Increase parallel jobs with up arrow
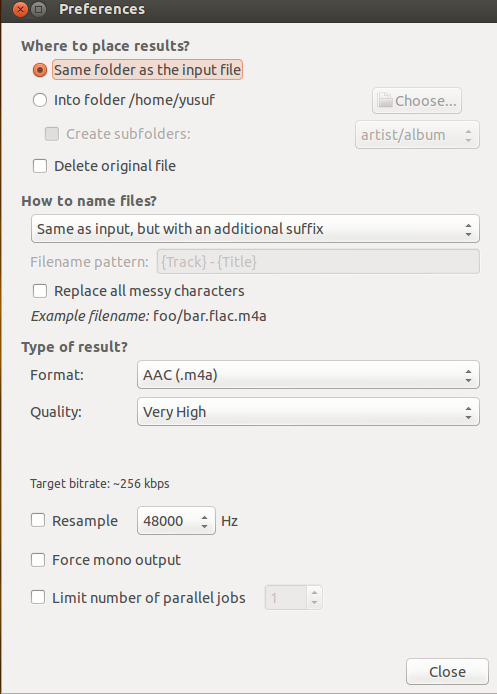This screenshot has width=497, height=694. 314,592
